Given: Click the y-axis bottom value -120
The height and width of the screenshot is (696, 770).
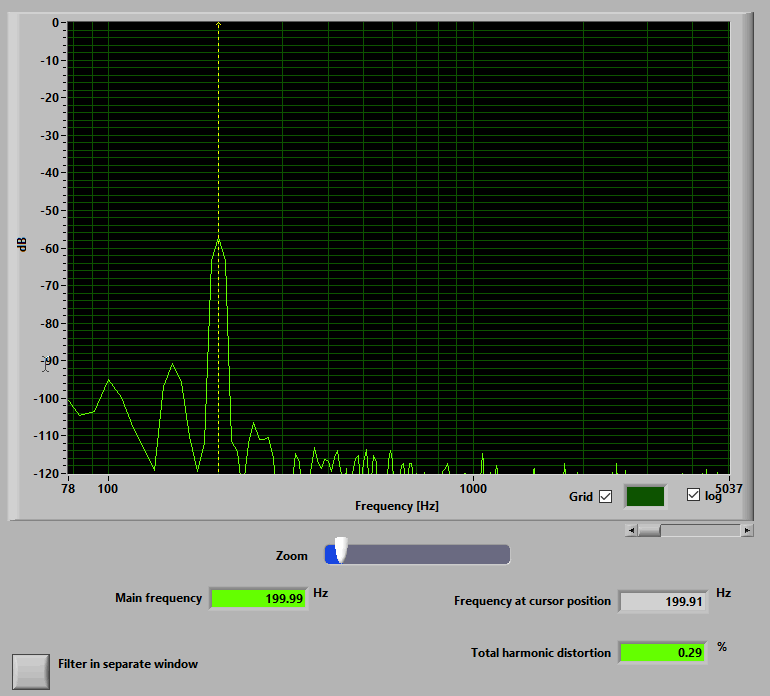Looking at the screenshot, I should point(46,473).
